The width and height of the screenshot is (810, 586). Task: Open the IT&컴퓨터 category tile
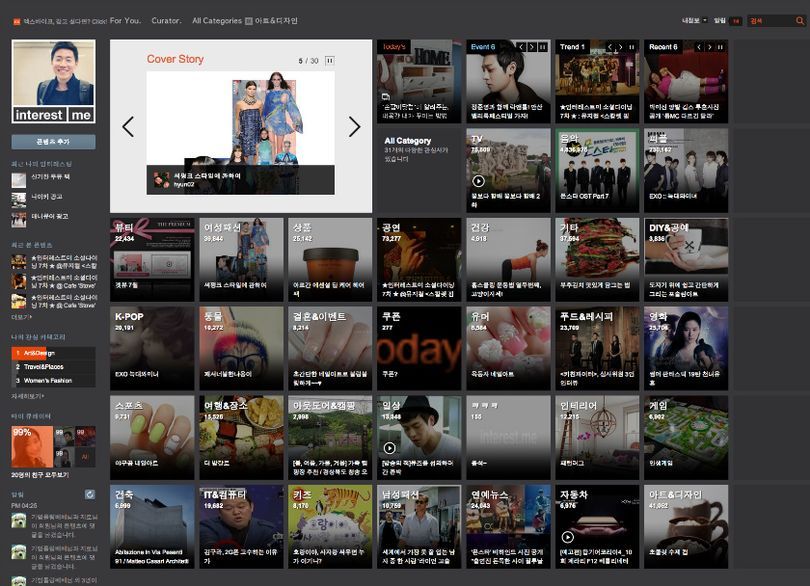[241, 527]
